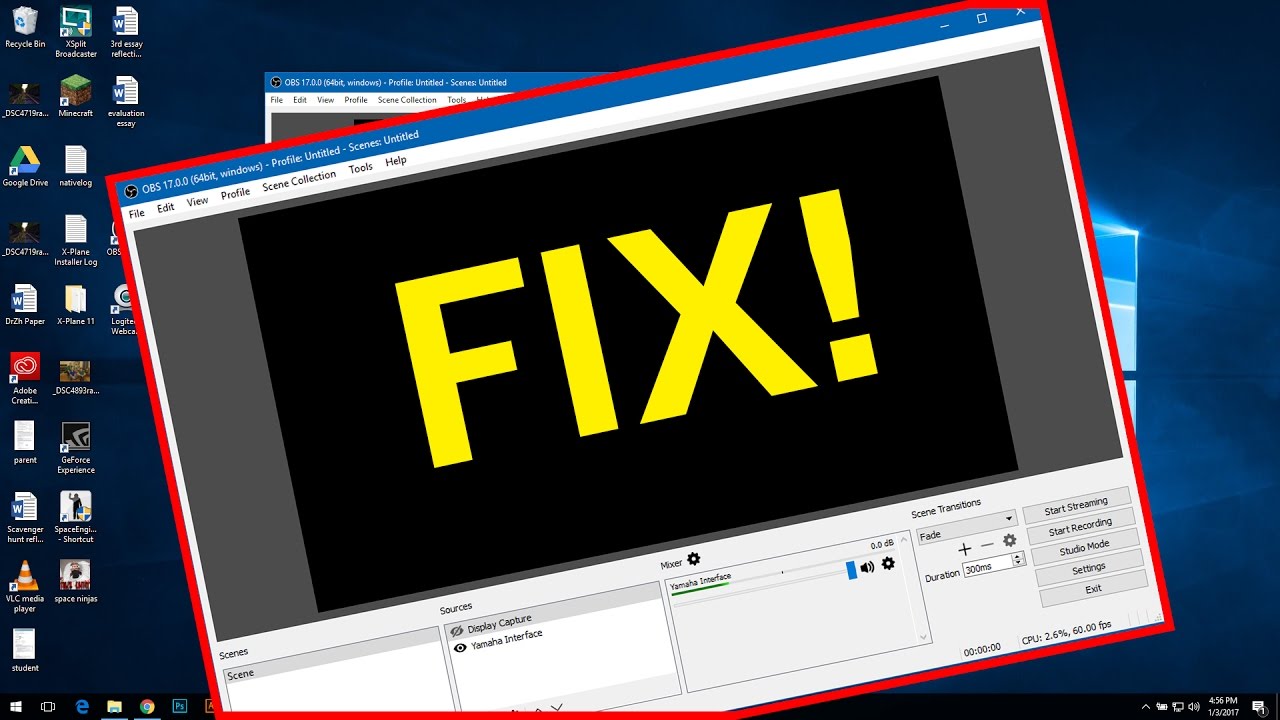Launch GeForce Experience from desktop
1280x720 pixels.
[x=76, y=448]
